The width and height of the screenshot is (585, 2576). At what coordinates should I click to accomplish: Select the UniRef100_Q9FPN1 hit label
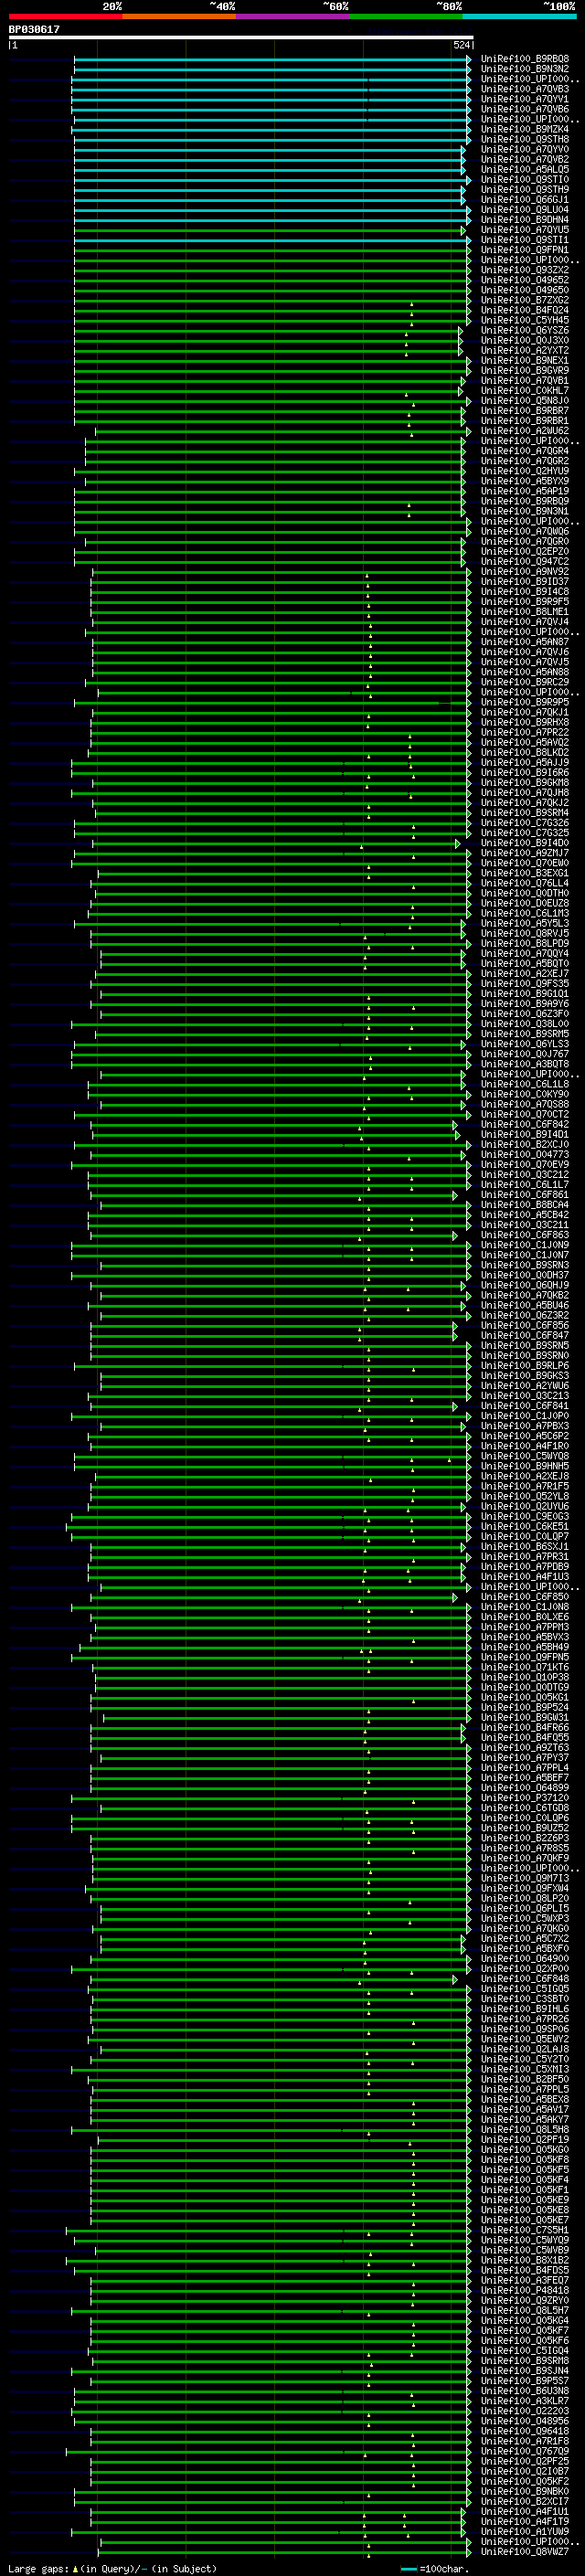pyautogui.click(x=525, y=250)
